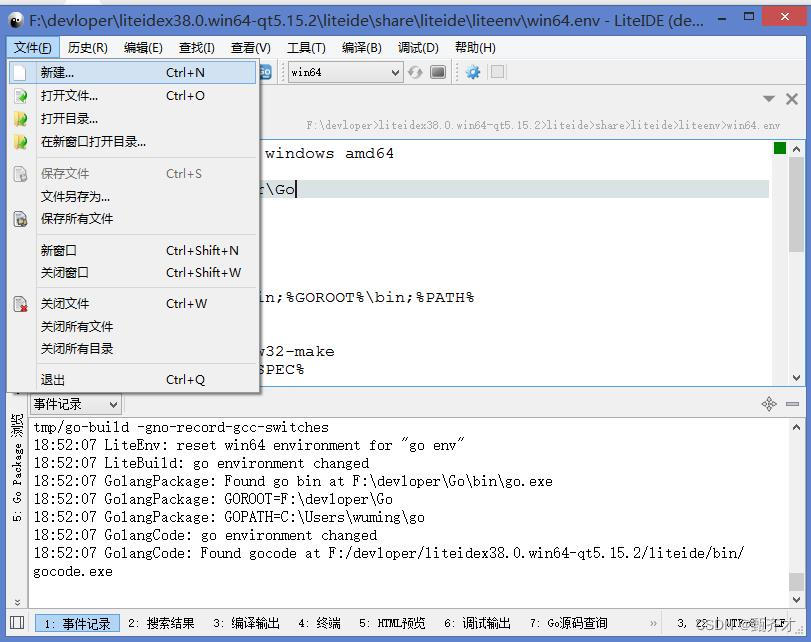Open the 调试(D) menu
Image resolution: width=811 pixels, height=642 pixels.
[418, 48]
